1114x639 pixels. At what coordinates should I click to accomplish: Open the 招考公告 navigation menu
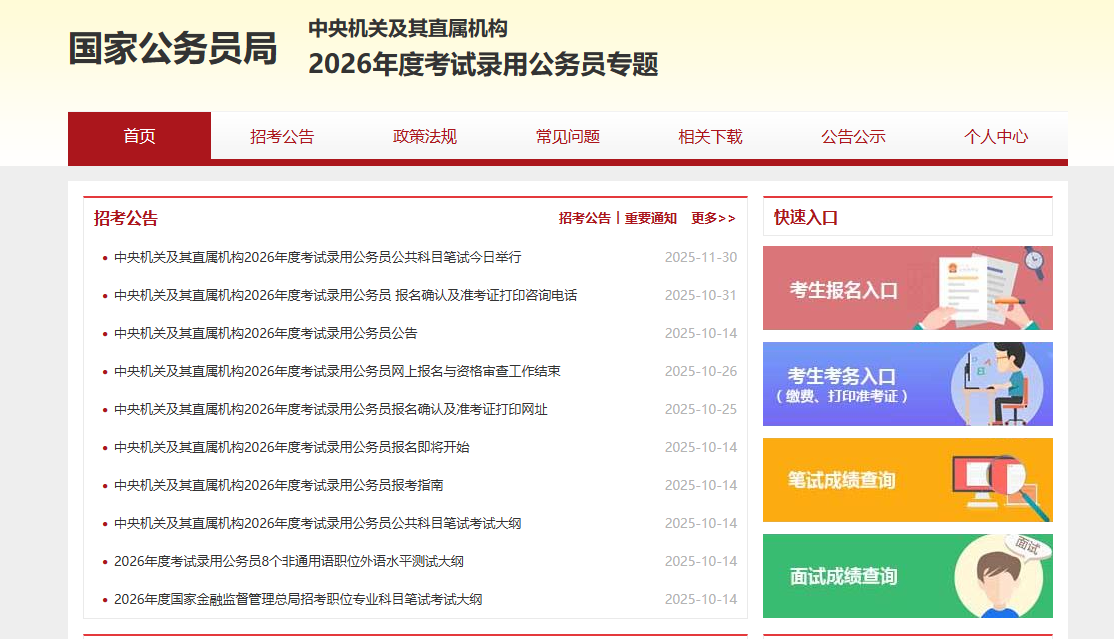coord(282,137)
